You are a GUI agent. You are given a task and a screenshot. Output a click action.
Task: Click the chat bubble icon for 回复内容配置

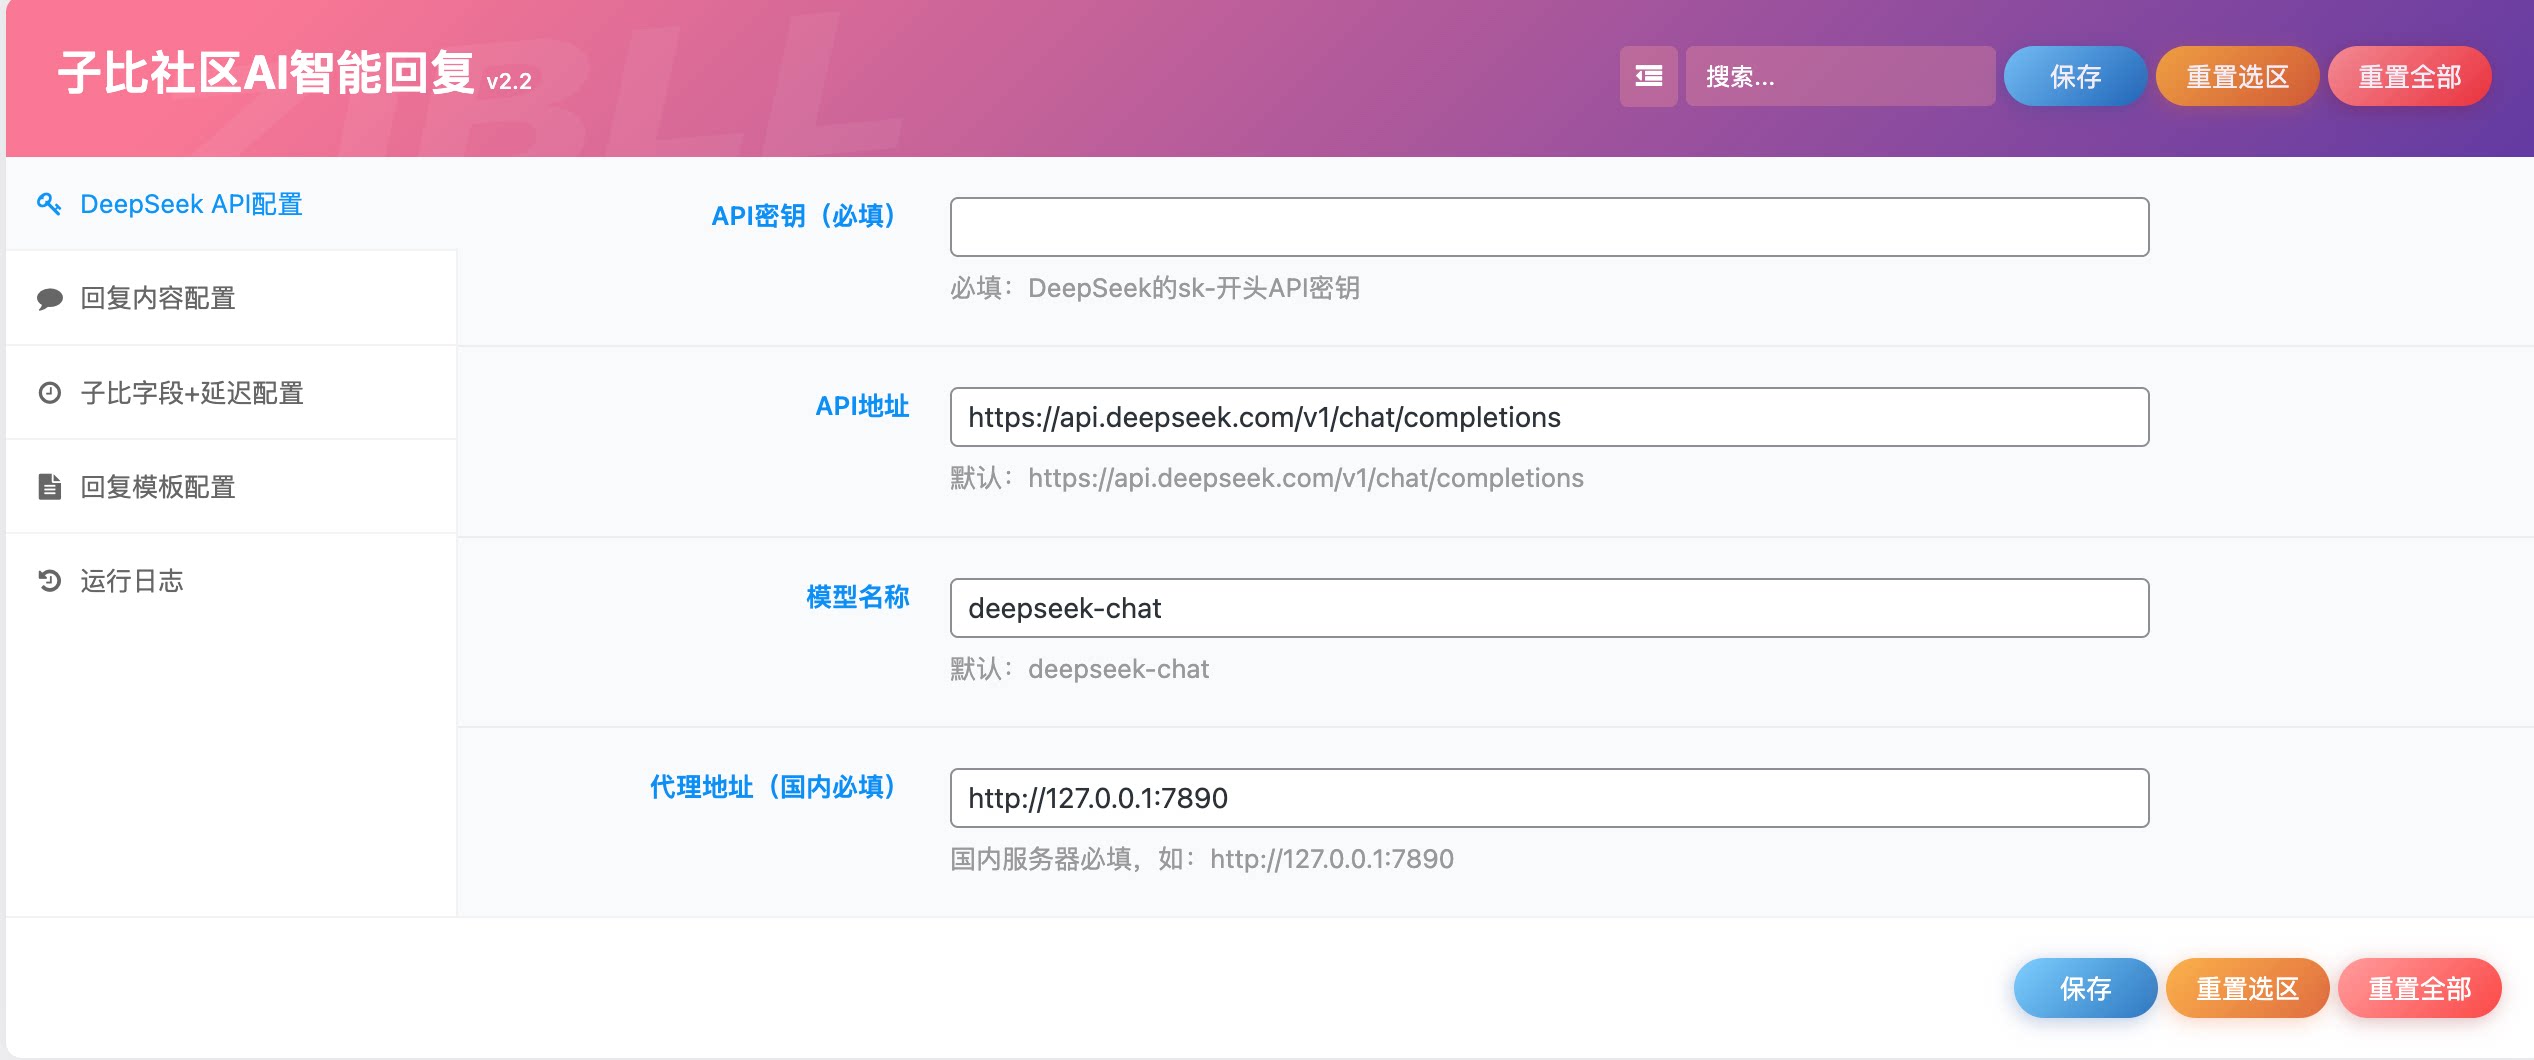point(50,297)
